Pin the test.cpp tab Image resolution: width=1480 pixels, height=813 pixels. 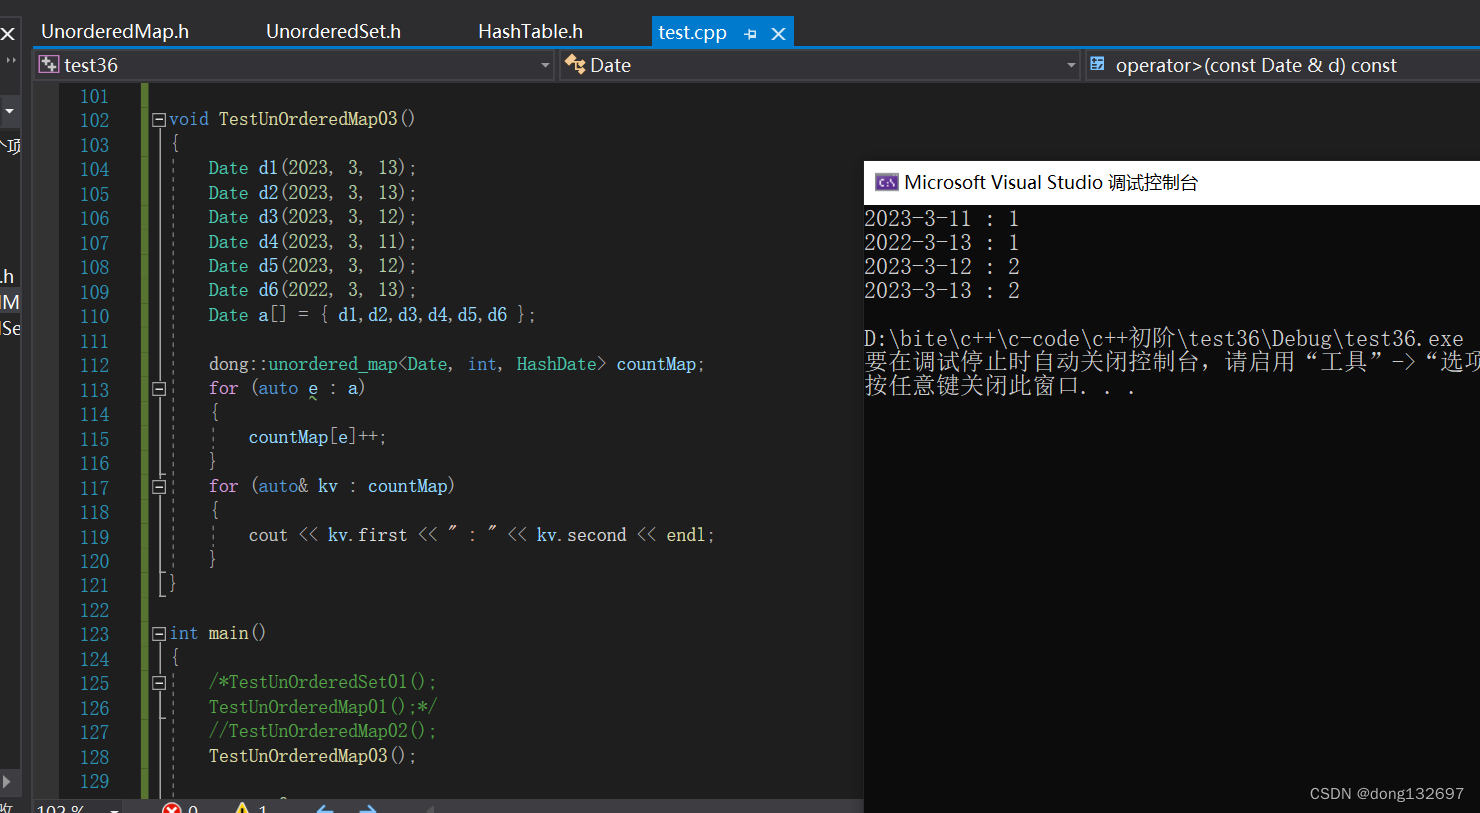point(750,34)
